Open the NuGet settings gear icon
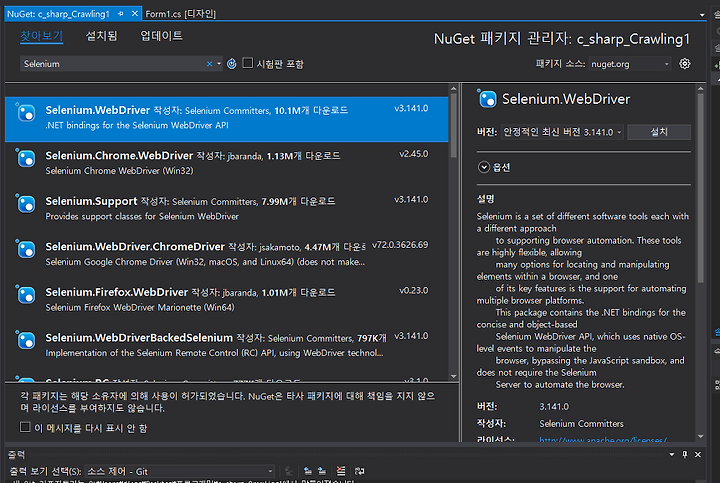Screen dimensions: 720x483 pyautogui.click(x=684, y=64)
